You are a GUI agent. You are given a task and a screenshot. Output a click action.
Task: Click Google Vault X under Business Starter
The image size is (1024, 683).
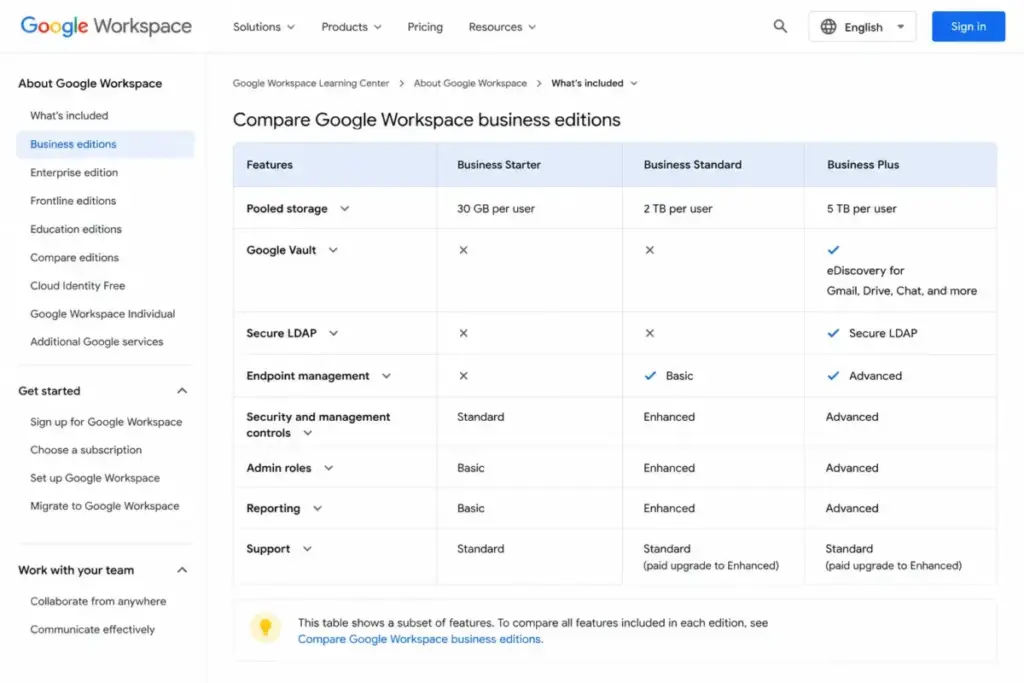(463, 250)
